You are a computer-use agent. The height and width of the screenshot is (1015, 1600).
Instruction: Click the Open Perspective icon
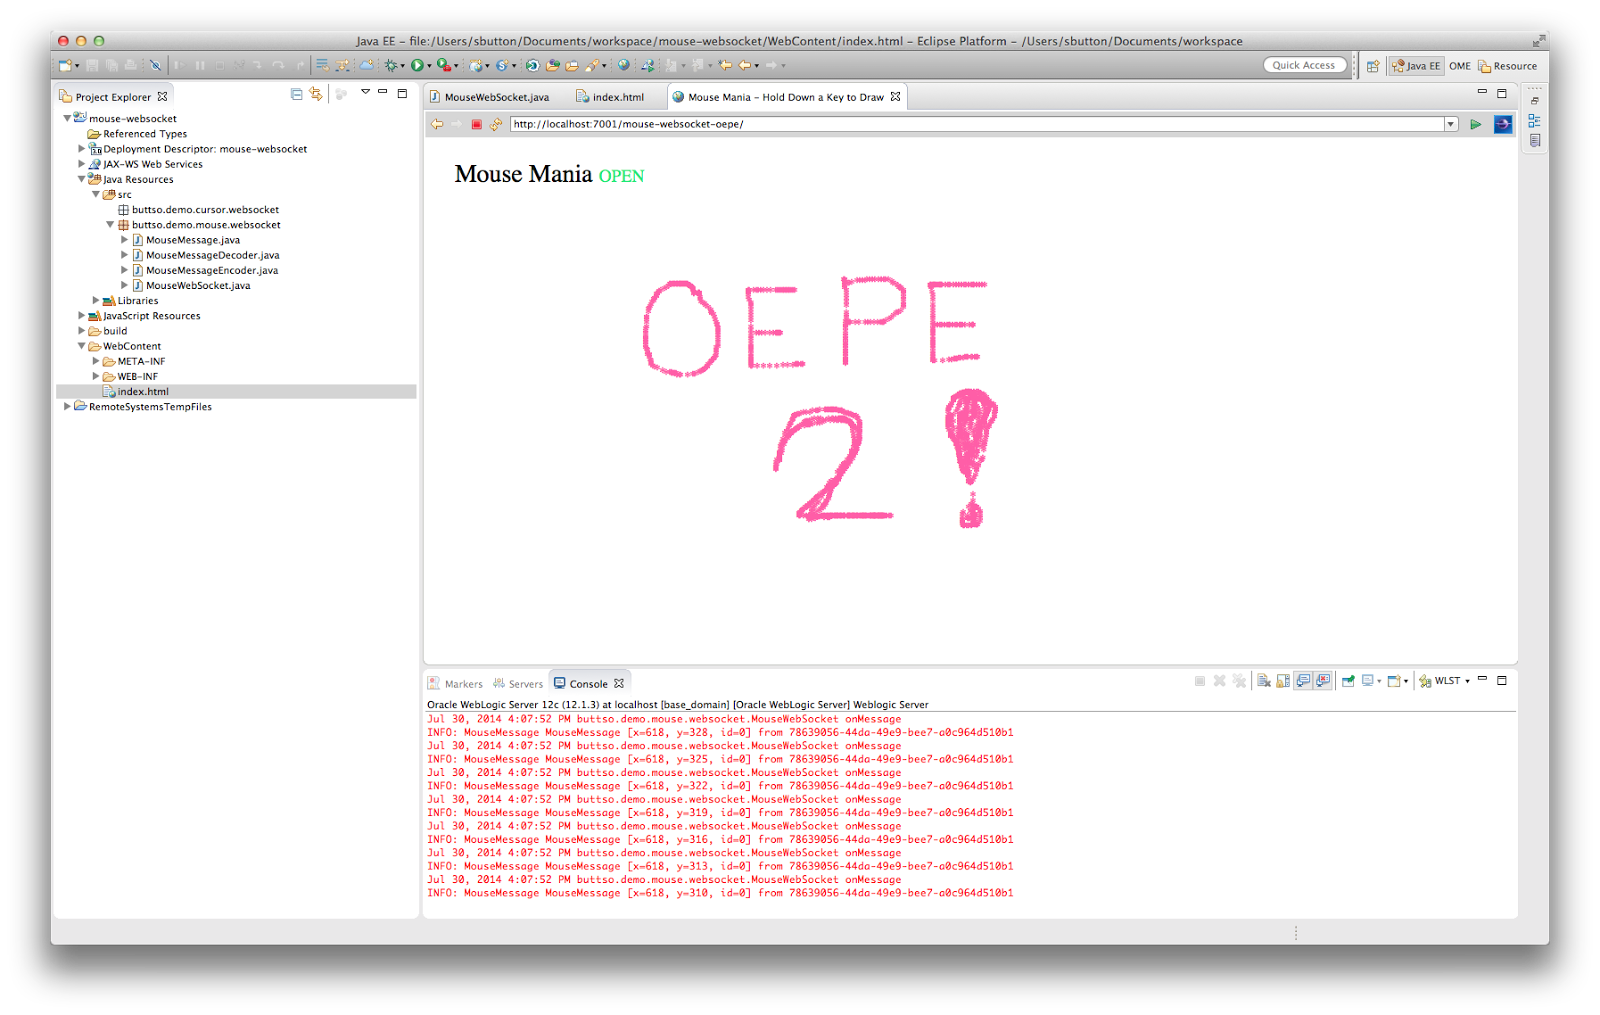point(1373,66)
